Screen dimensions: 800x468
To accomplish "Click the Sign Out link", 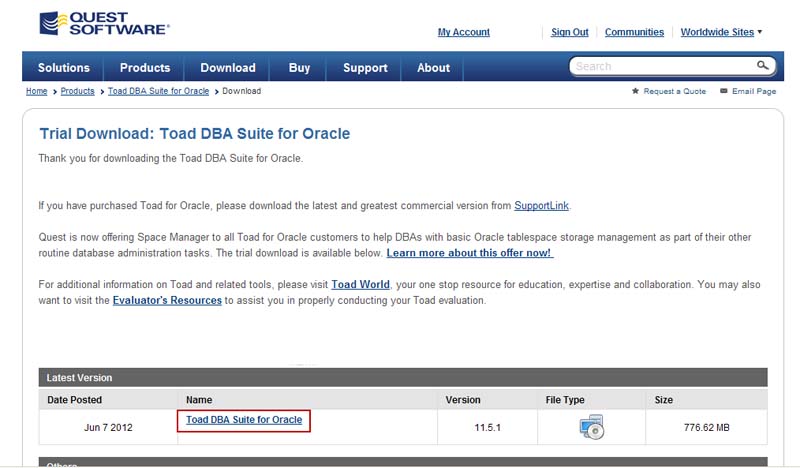I will click(x=570, y=32).
